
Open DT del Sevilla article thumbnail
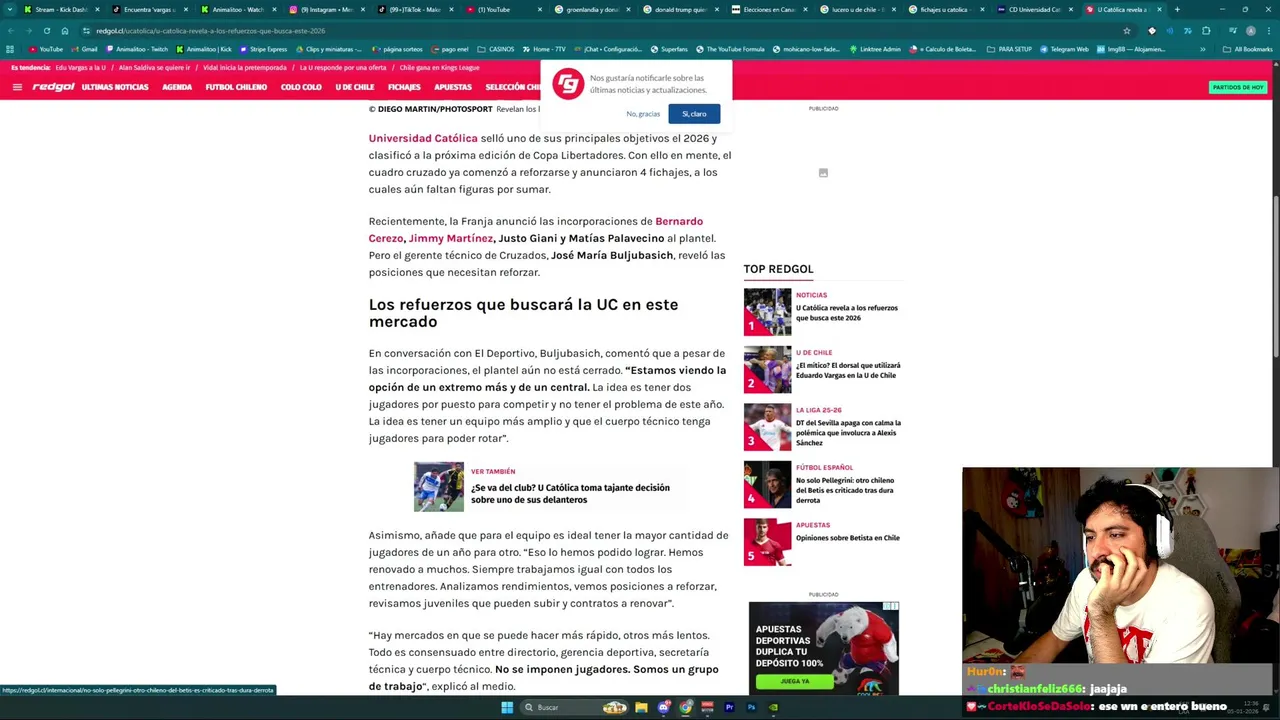pos(767,427)
